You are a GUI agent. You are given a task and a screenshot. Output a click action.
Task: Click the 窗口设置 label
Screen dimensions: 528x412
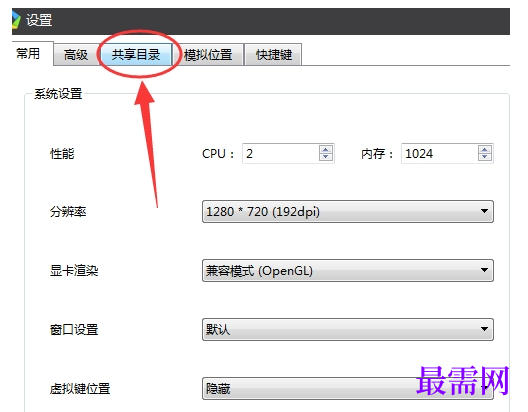[x=74, y=330]
